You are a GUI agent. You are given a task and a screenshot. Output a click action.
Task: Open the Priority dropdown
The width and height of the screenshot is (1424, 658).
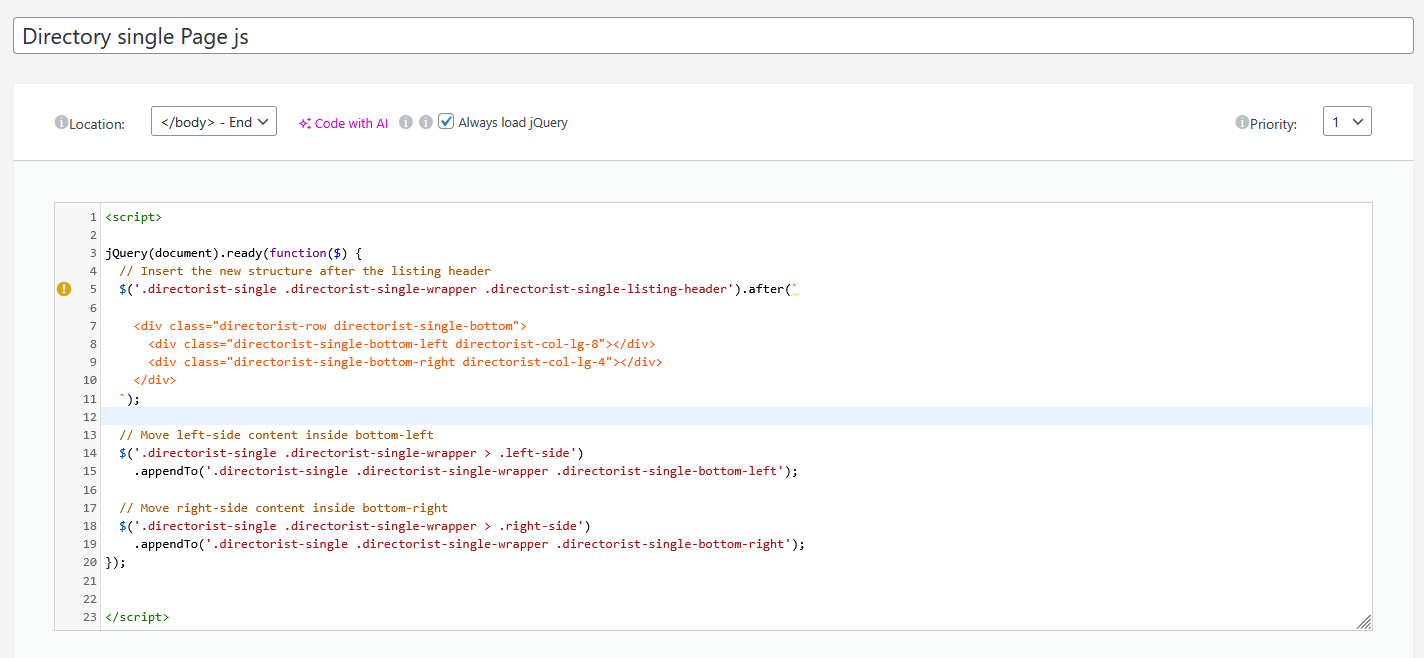[x=1347, y=122]
